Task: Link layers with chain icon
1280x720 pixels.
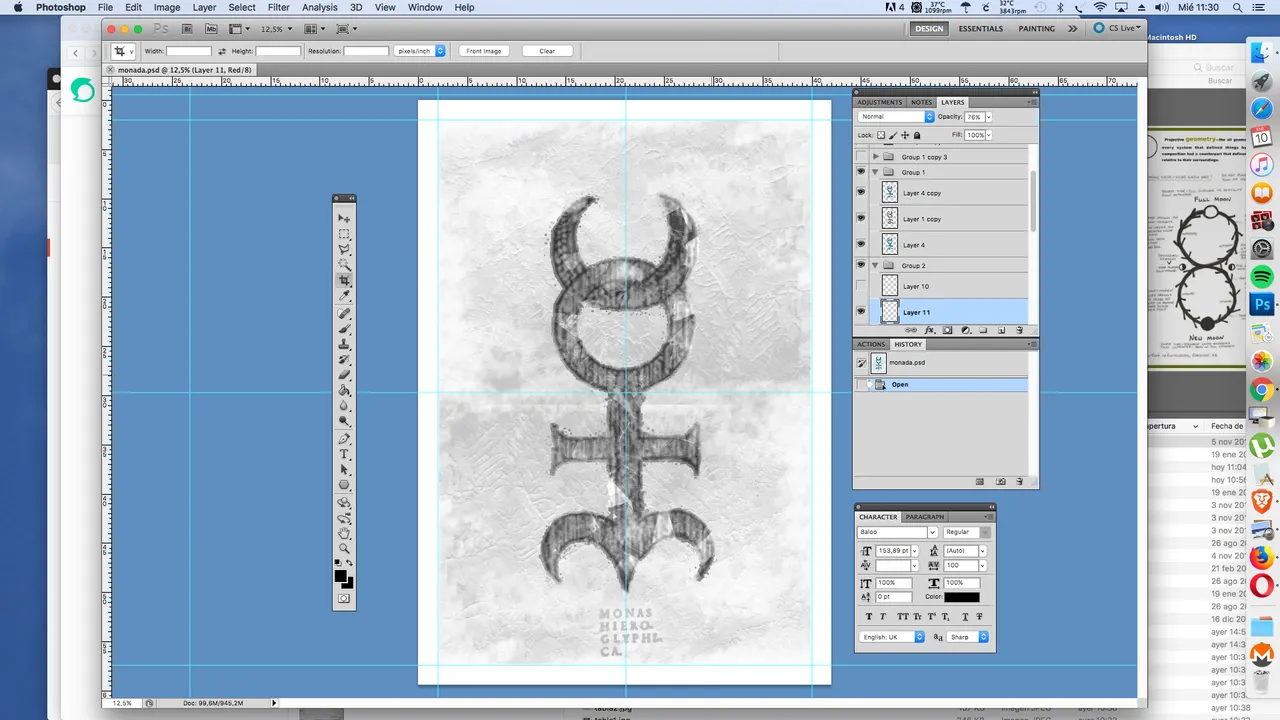Action: pos(911,330)
